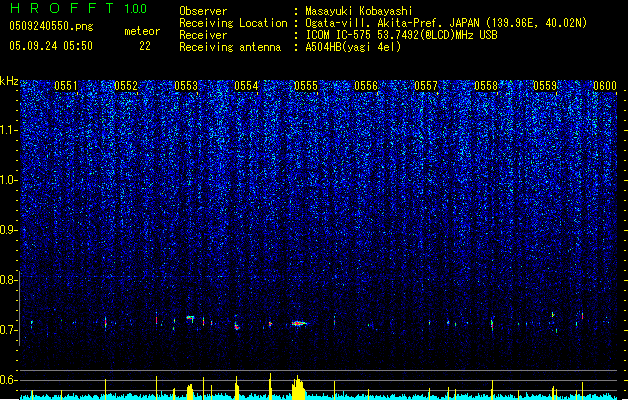Viewport: 629px width, 400px height.
Task: Click the 0551 time marker
Action: pyautogui.click(x=66, y=86)
